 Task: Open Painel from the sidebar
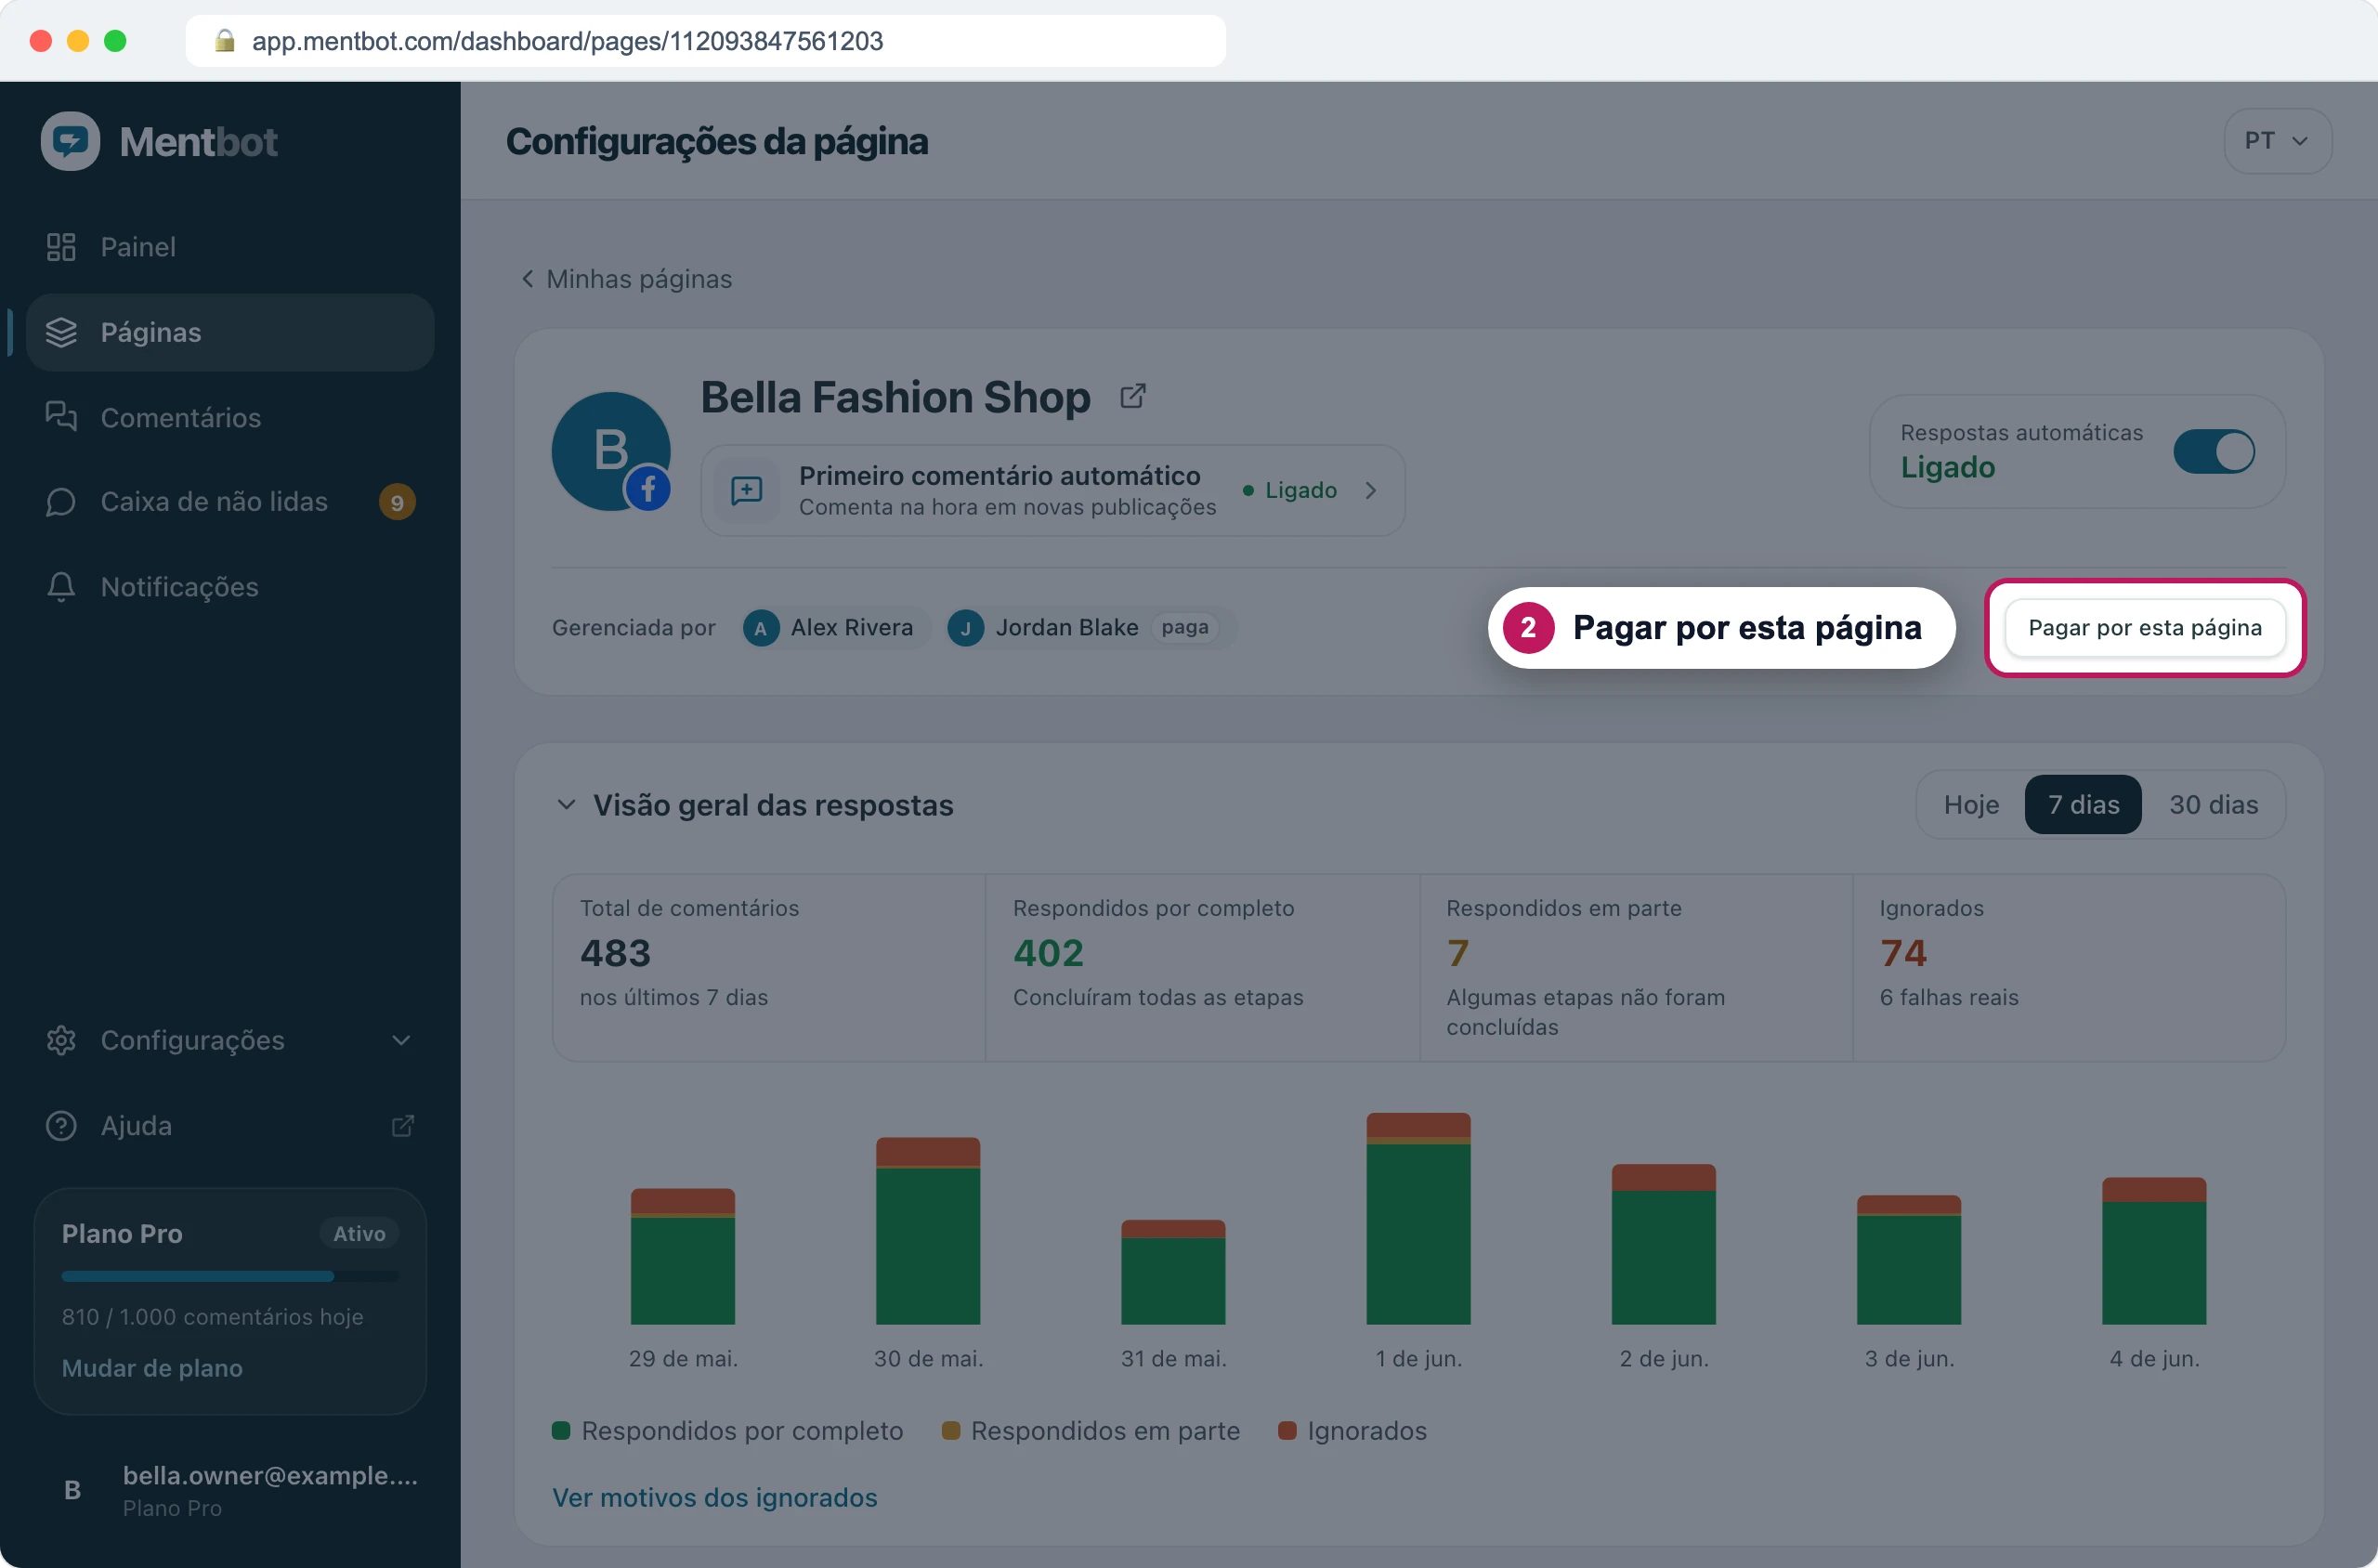click(x=230, y=247)
